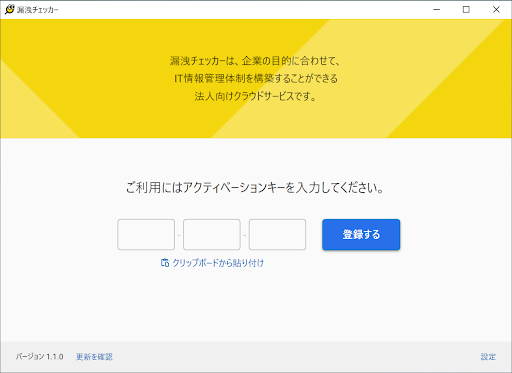Click the アクティベーションキーを入力してください heading
512x373 pixels.
point(255,188)
